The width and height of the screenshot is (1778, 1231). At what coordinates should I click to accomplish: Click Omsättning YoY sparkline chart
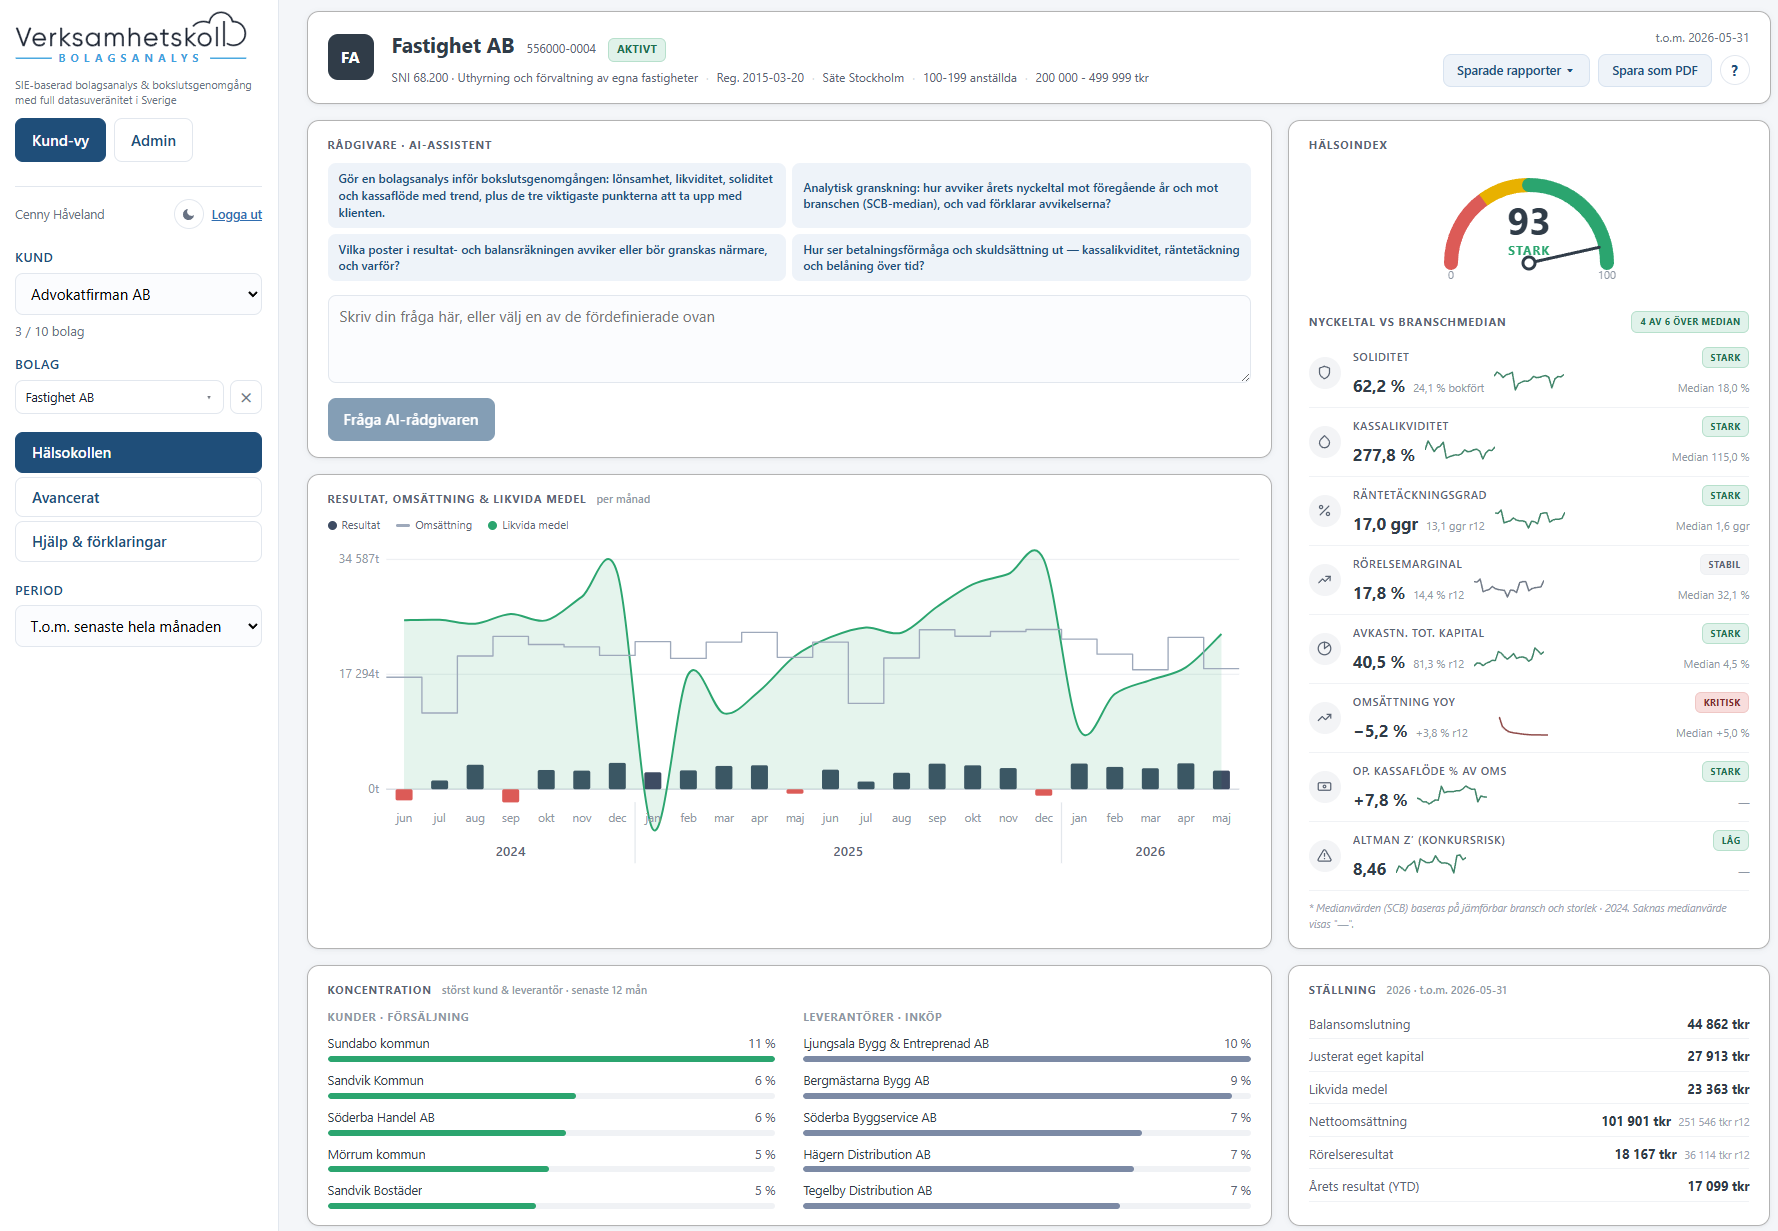pos(1523,726)
